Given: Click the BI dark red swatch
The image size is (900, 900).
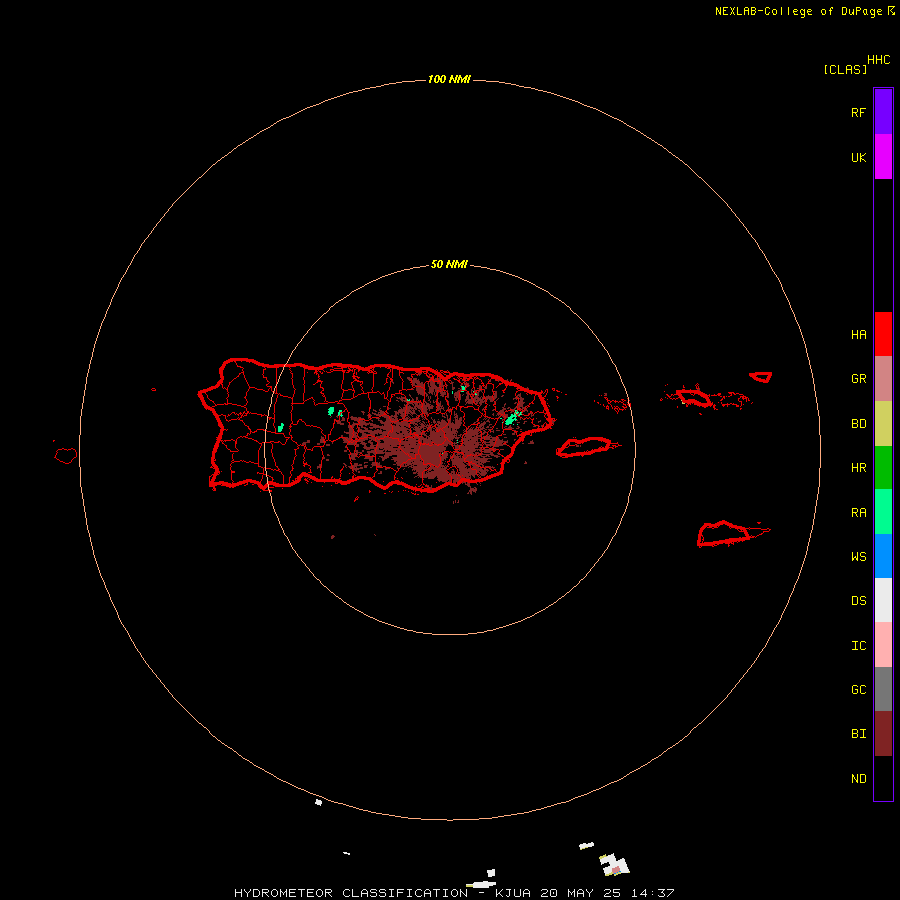Looking at the screenshot, I should pyautogui.click(x=883, y=734).
